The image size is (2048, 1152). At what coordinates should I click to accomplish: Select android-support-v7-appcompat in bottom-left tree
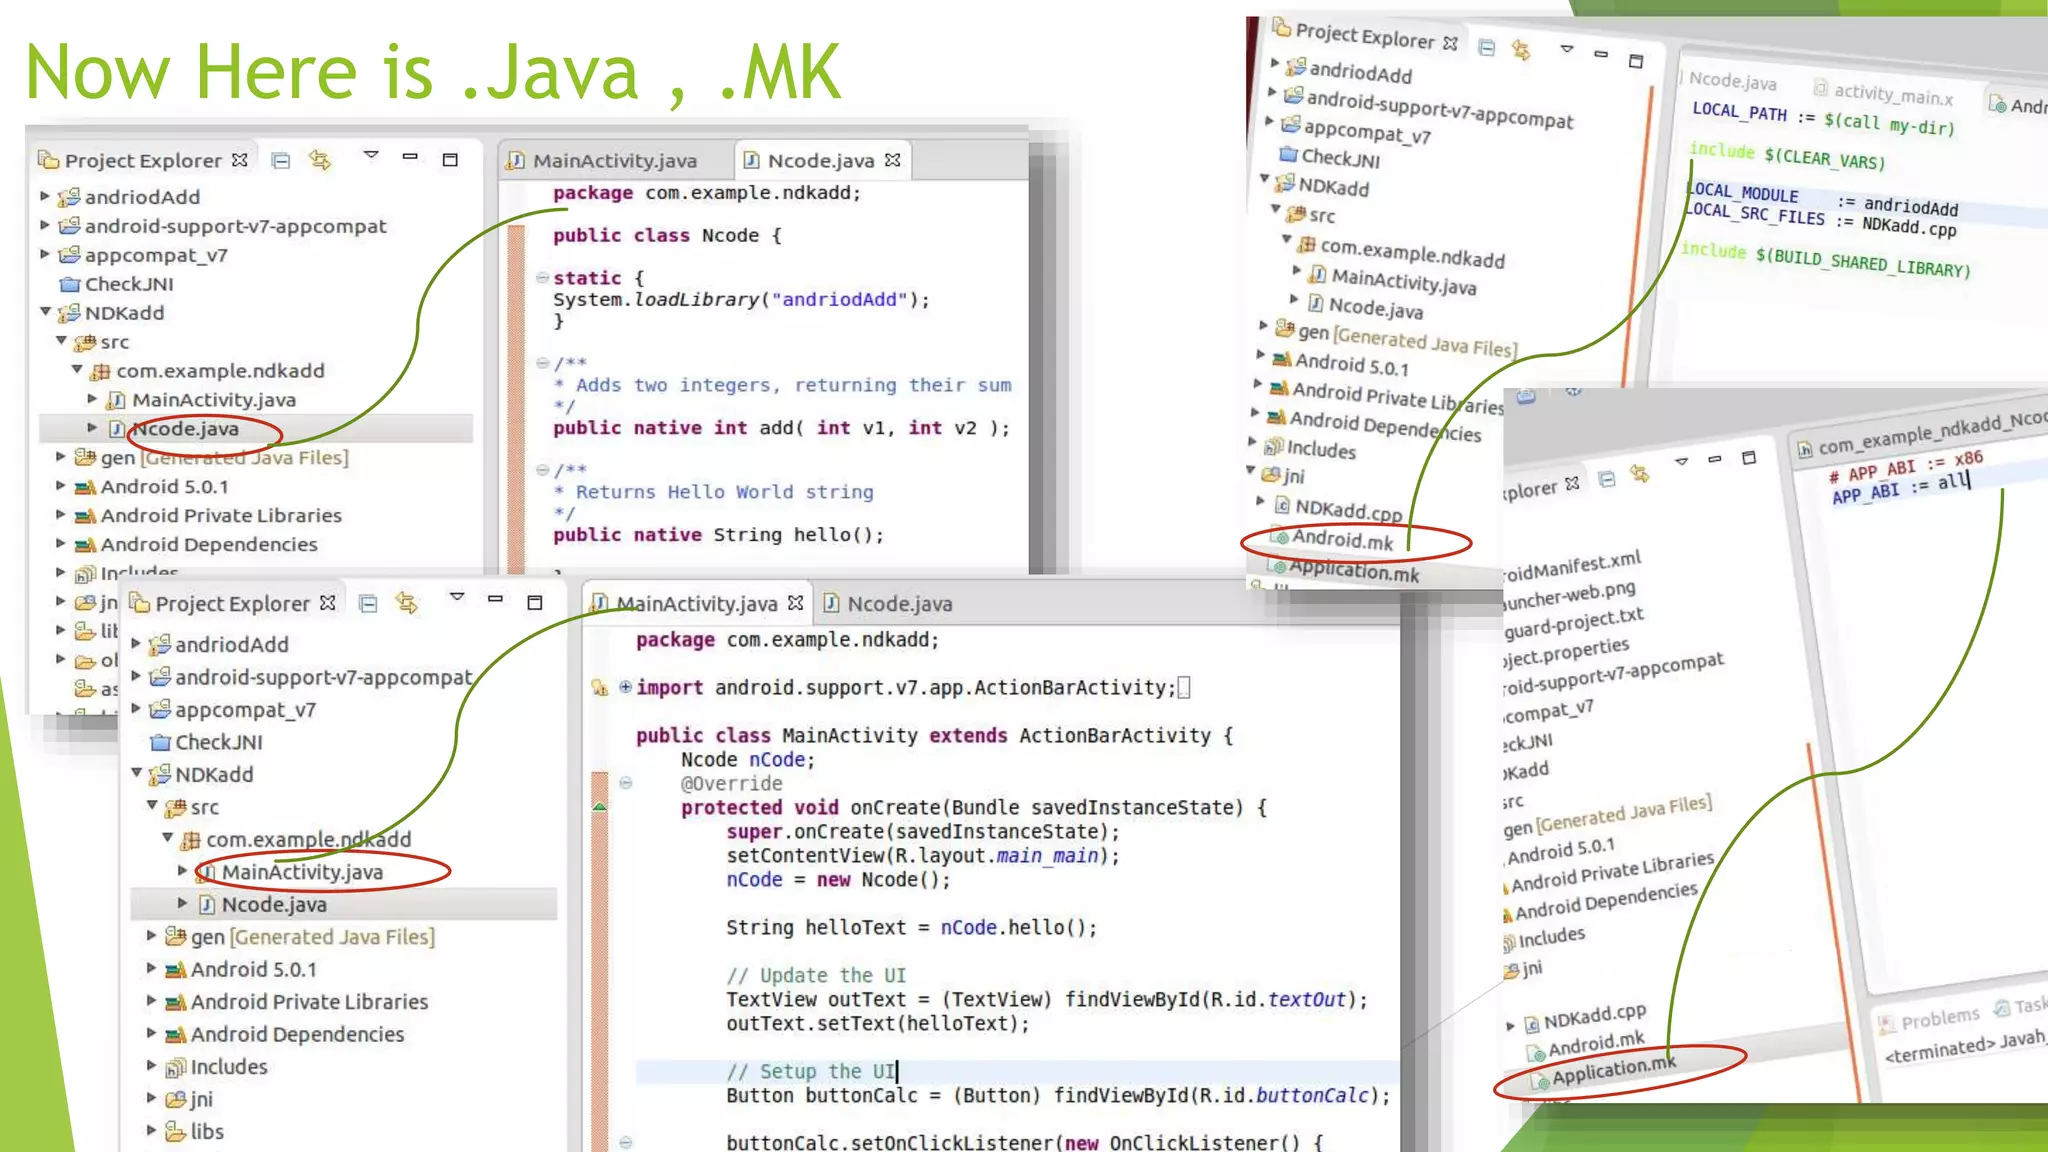tap(323, 677)
